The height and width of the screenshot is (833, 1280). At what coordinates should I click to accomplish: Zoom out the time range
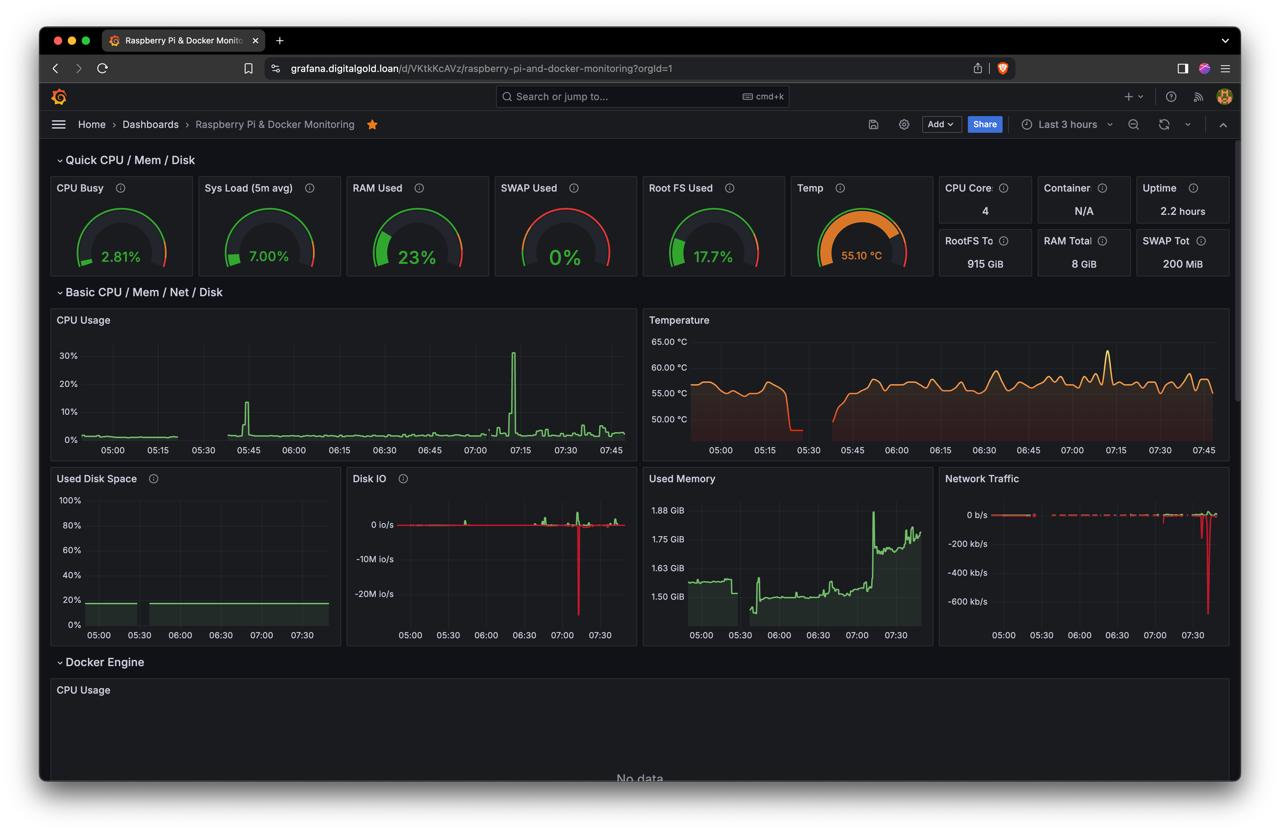click(x=1134, y=124)
